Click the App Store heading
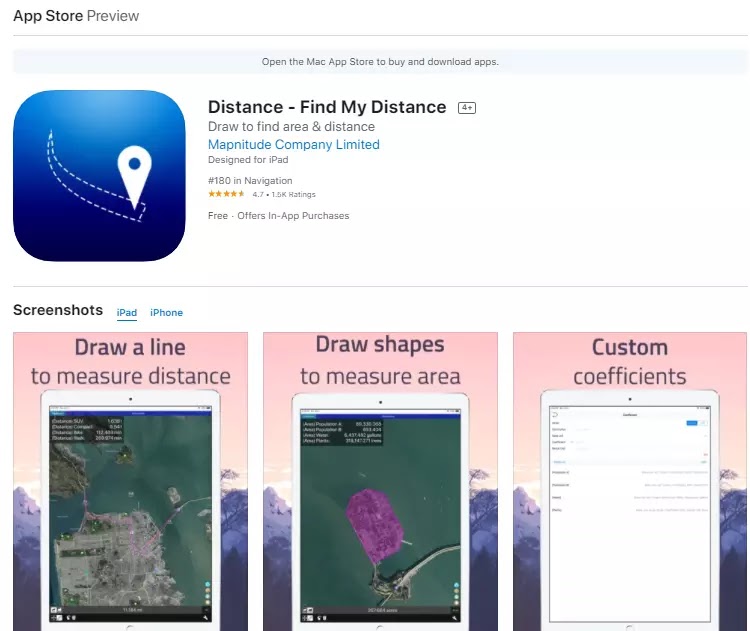Viewport: 750px width, 631px height. [x=48, y=16]
